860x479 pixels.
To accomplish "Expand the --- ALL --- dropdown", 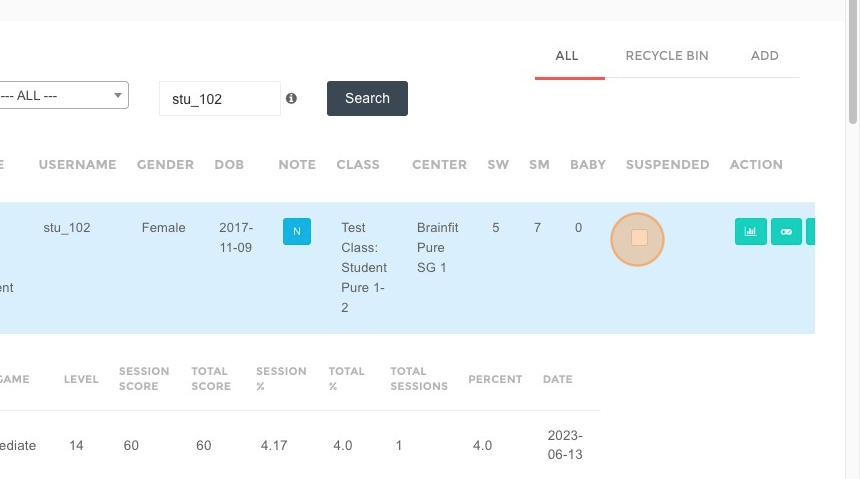I will (64, 95).
